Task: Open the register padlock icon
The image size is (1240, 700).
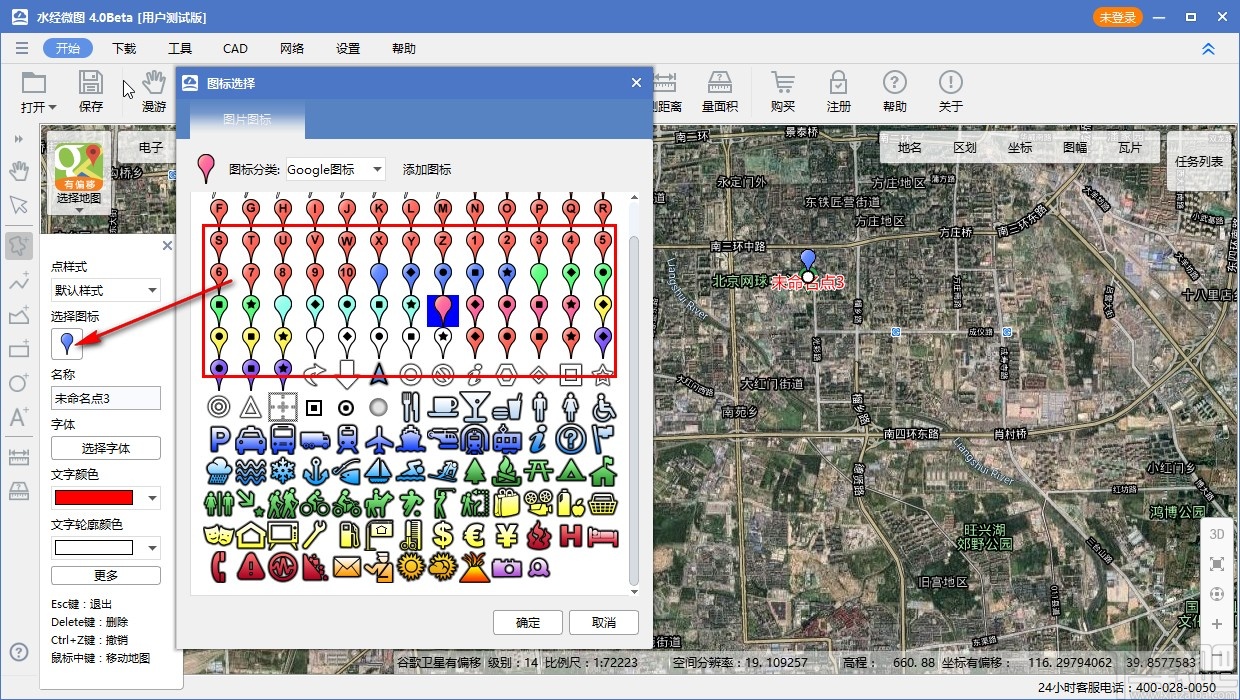Action: [839, 92]
